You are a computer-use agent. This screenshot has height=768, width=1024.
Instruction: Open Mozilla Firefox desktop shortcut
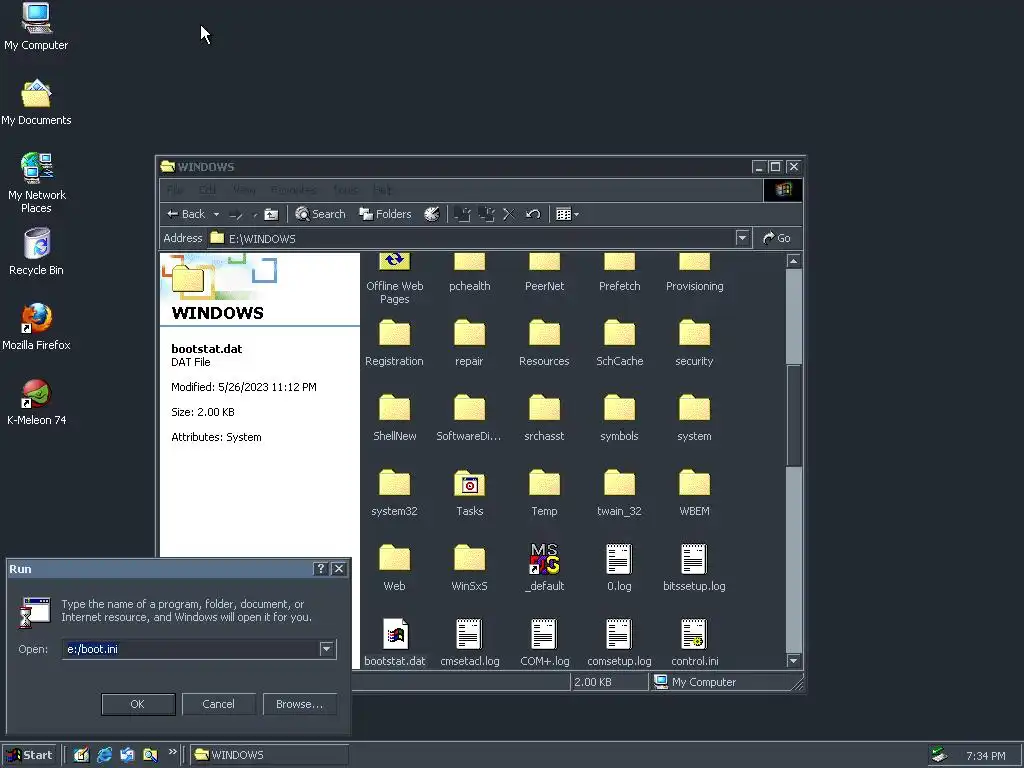pyautogui.click(x=36, y=326)
